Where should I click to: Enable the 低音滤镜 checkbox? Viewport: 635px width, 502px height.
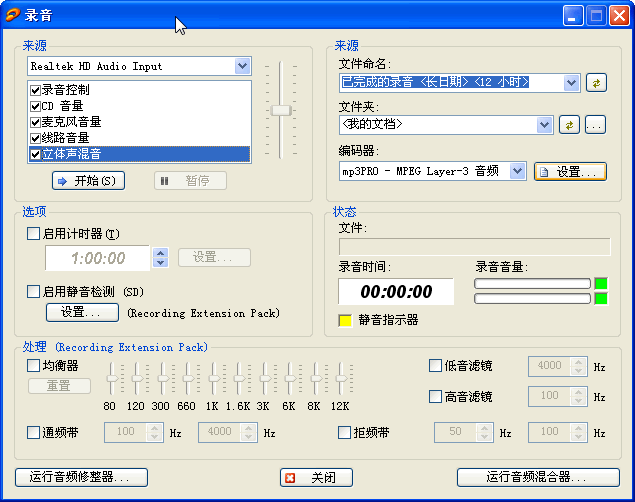(x=435, y=366)
